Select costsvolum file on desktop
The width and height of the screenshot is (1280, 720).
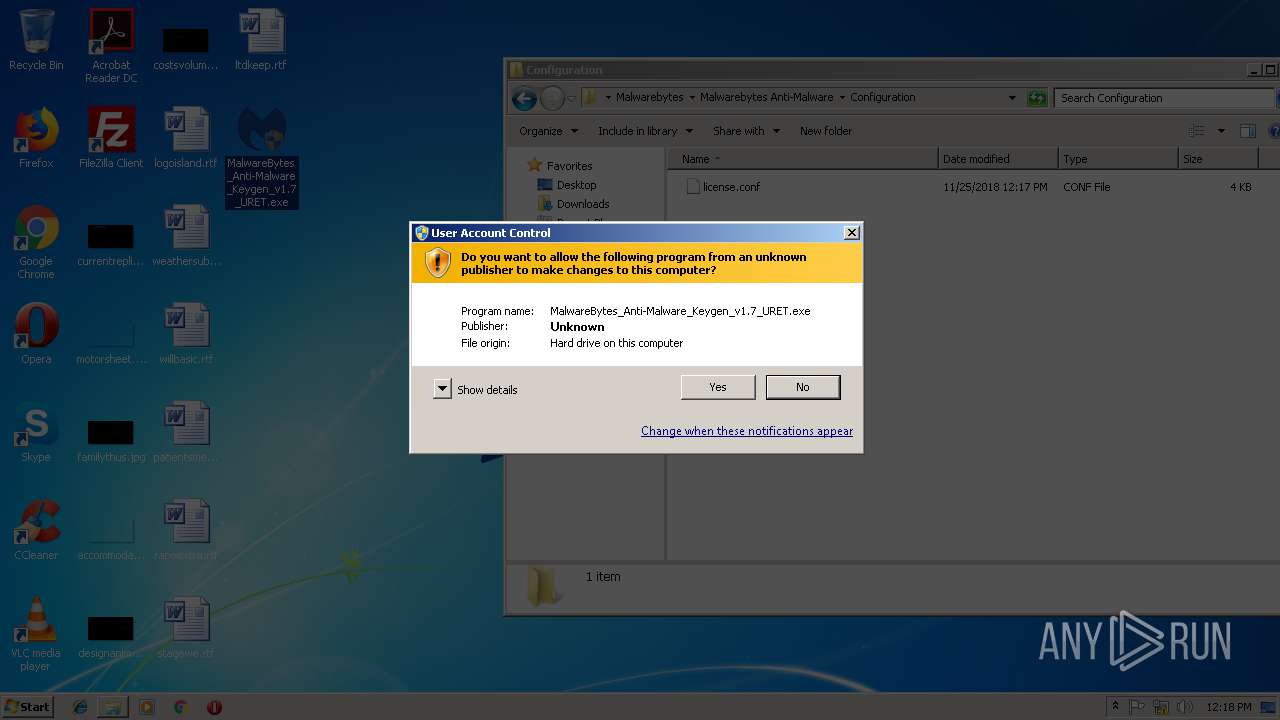186,48
